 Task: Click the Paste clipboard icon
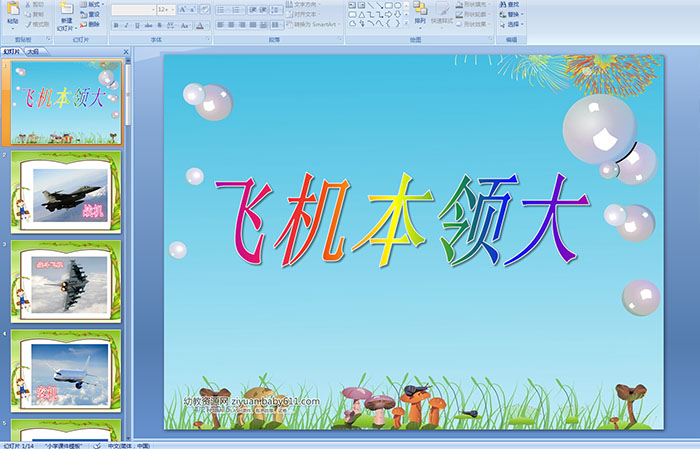point(13,9)
